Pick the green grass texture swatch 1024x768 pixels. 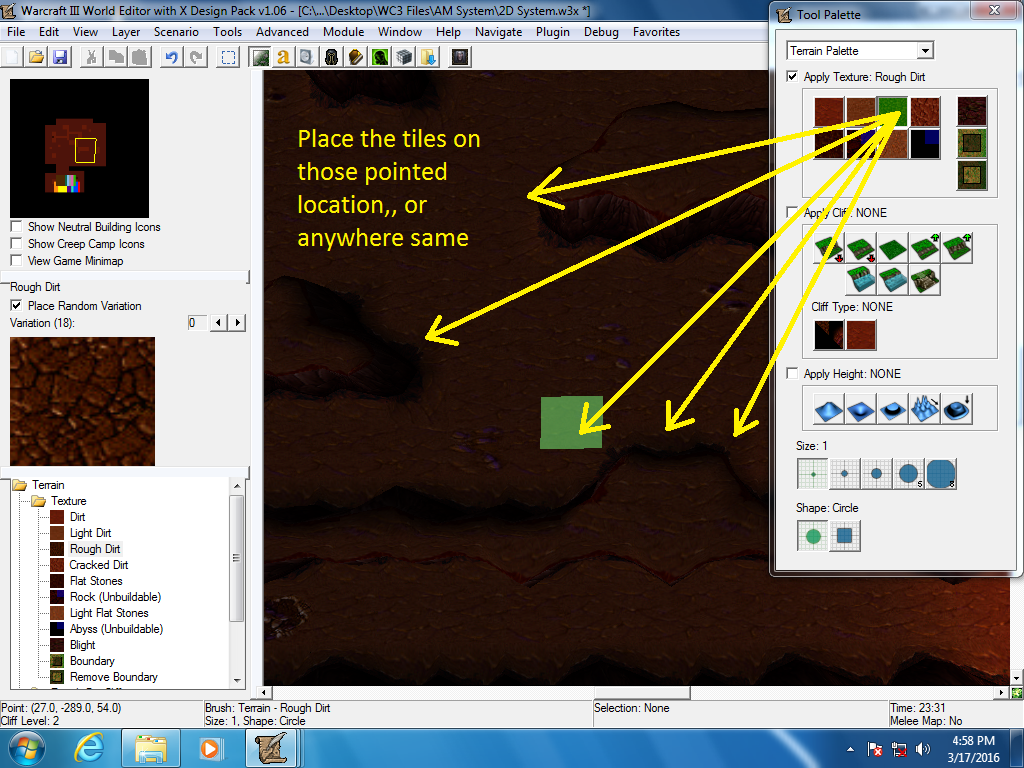[892, 111]
